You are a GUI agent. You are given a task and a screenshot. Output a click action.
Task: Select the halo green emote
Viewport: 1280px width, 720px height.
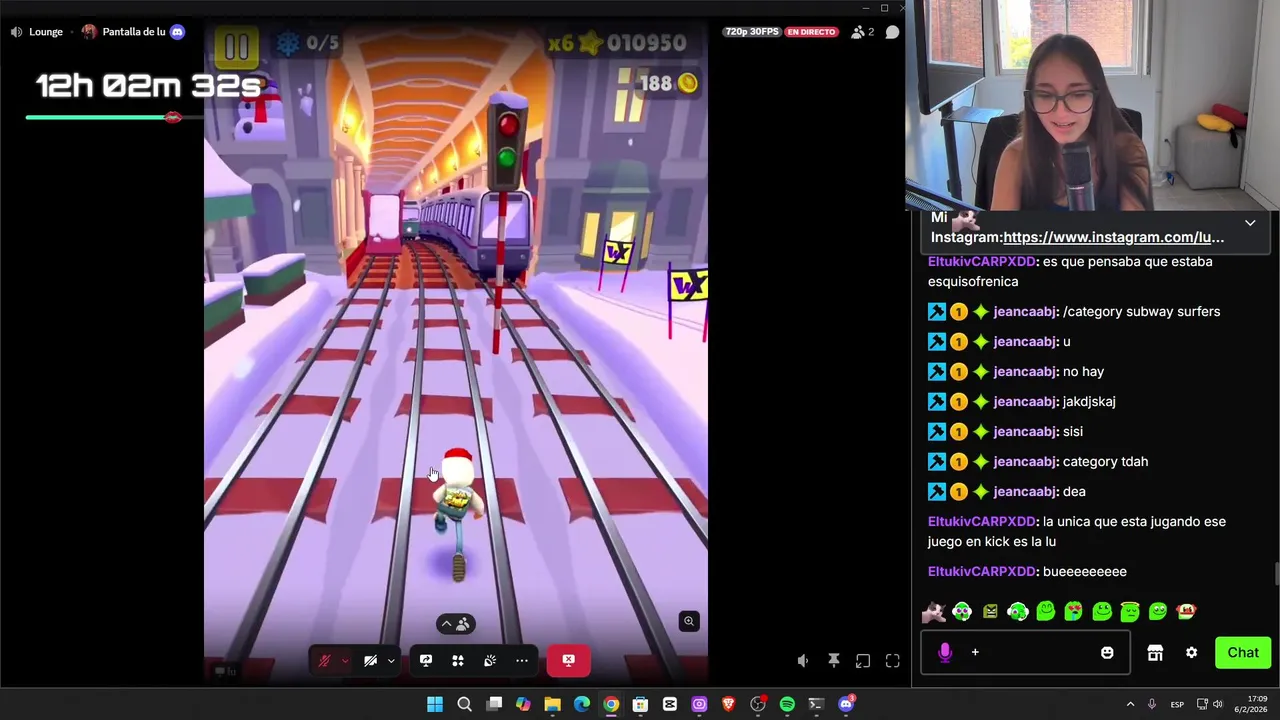click(x=1130, y=611)
